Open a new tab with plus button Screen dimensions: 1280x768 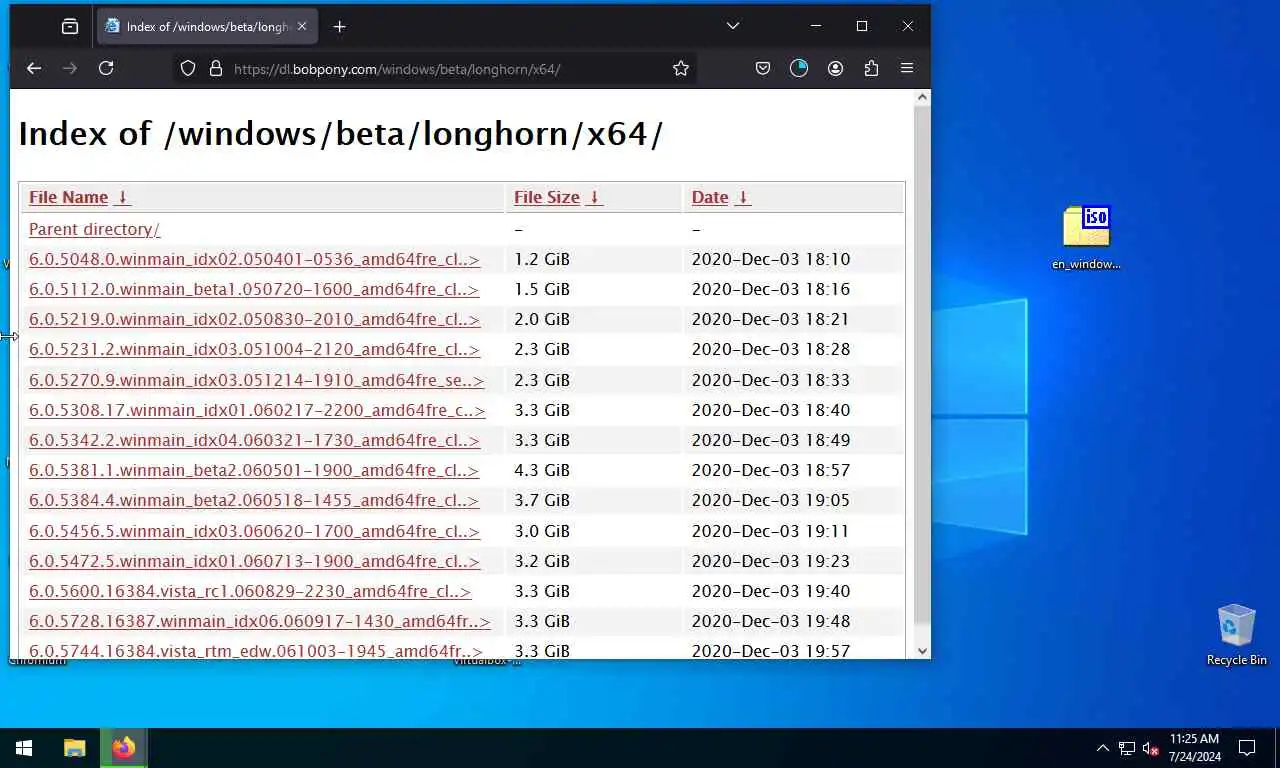point(340,27)
